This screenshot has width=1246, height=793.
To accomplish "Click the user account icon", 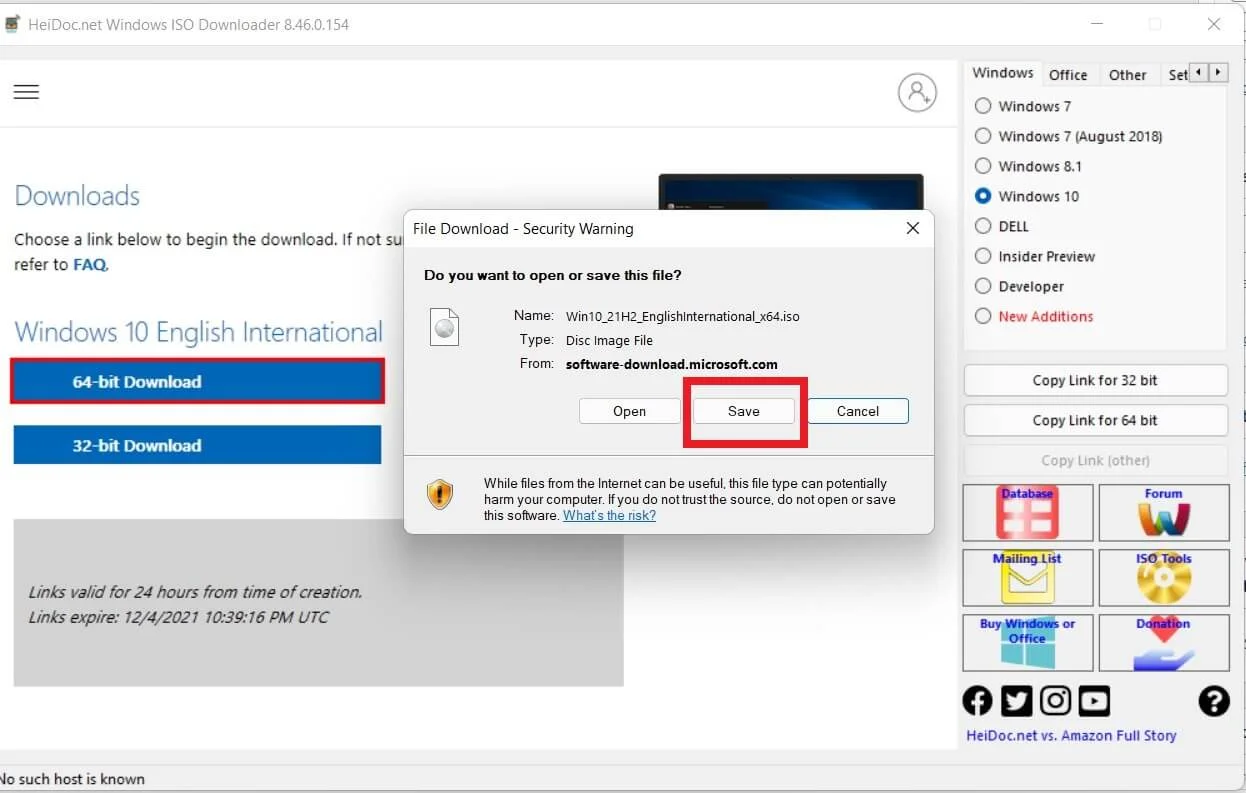I will coord(916,92).
